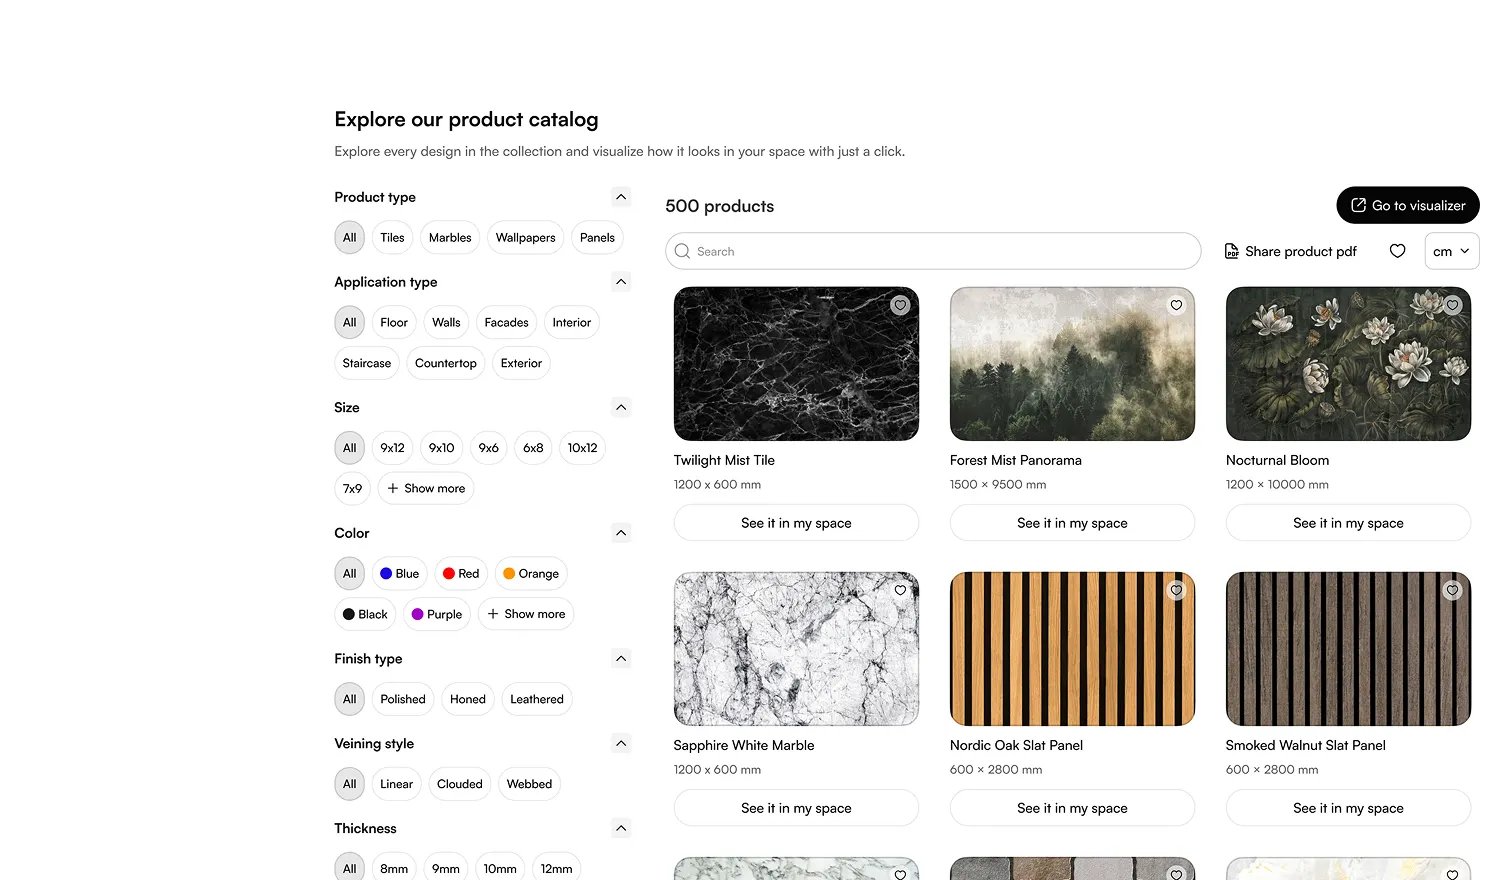1504x880 pixels.
Task: Click the product Search field
Action: (x=932, y=252)
